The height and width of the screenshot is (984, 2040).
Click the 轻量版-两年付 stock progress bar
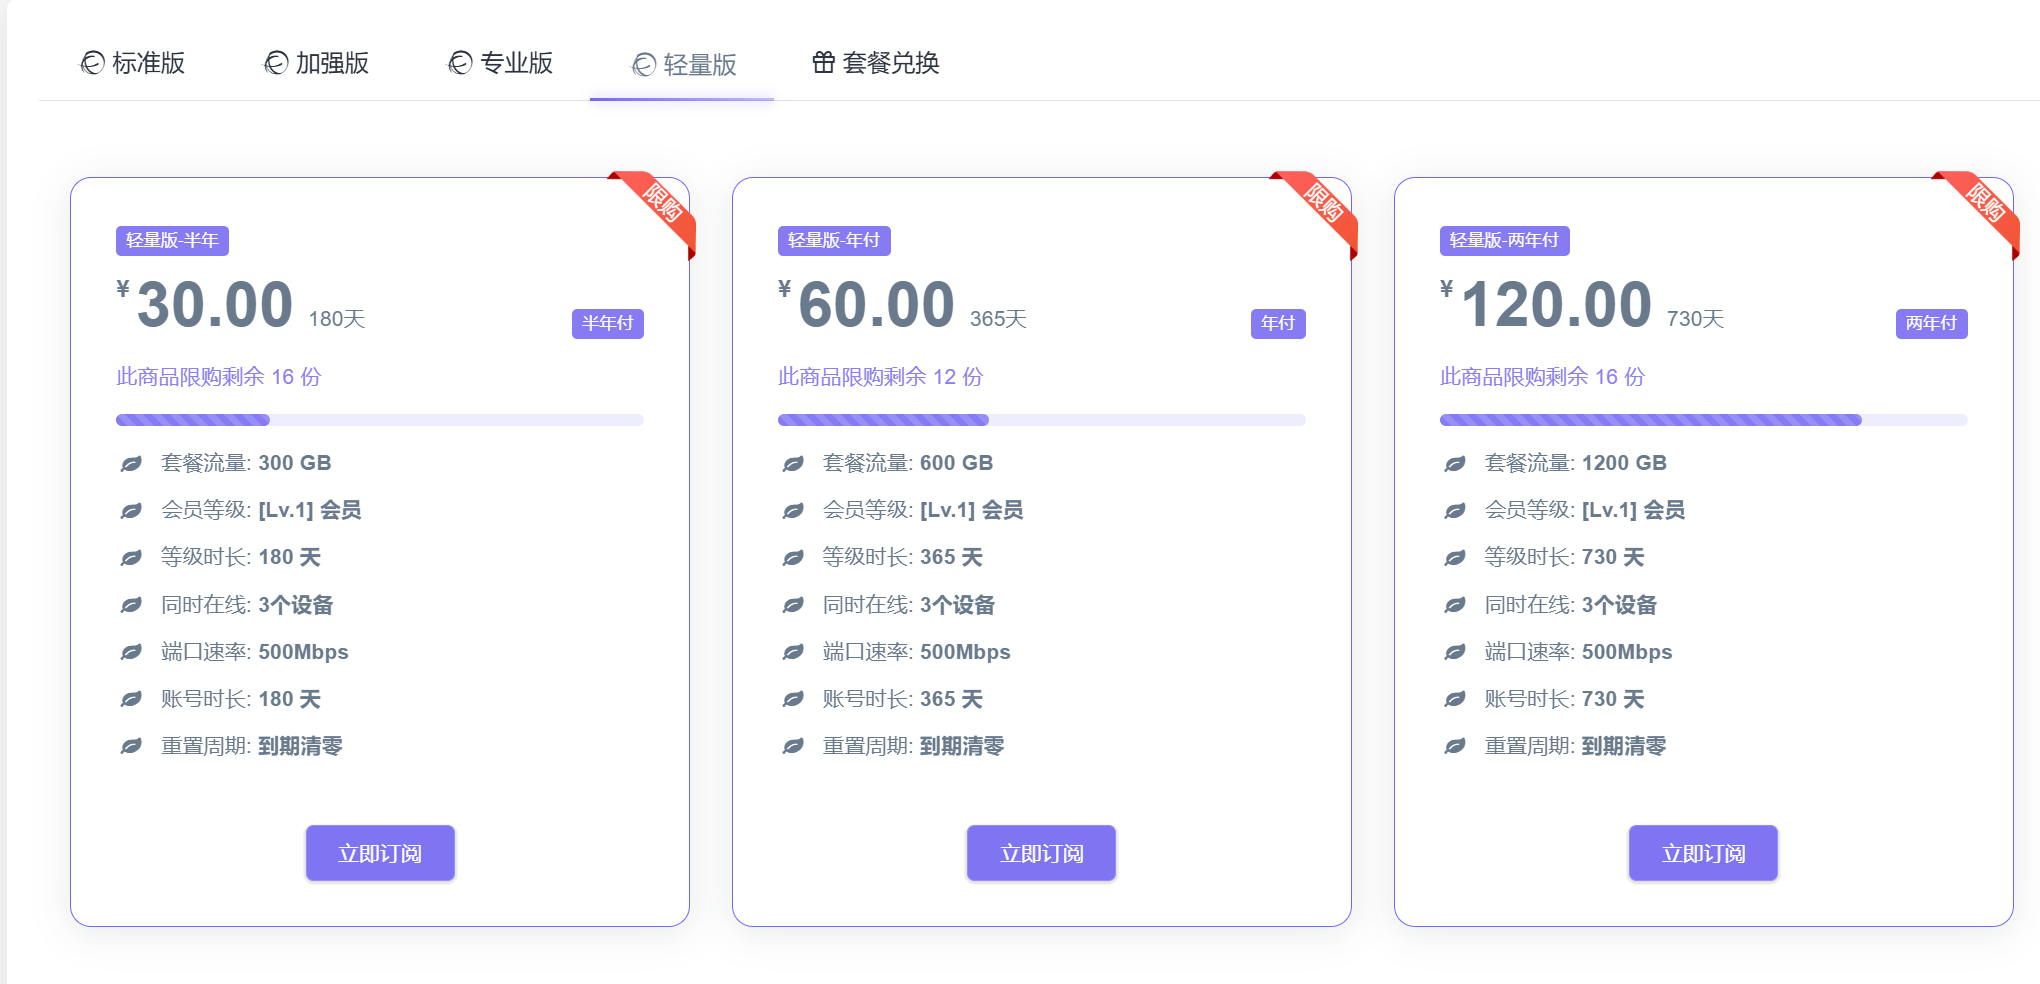click(x=1703, y=420)
